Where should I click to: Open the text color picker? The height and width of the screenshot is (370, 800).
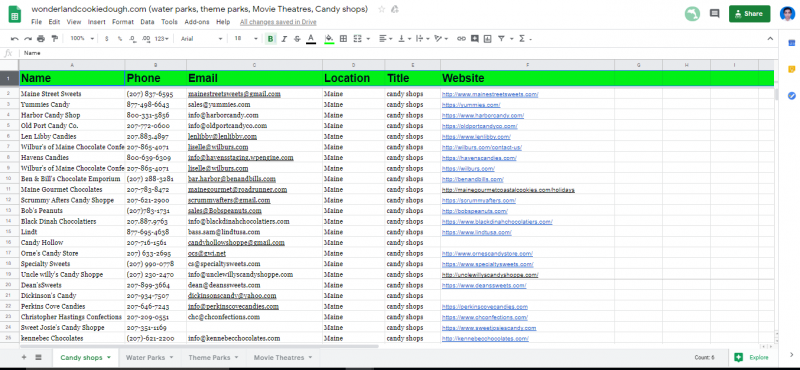(311, 39)
